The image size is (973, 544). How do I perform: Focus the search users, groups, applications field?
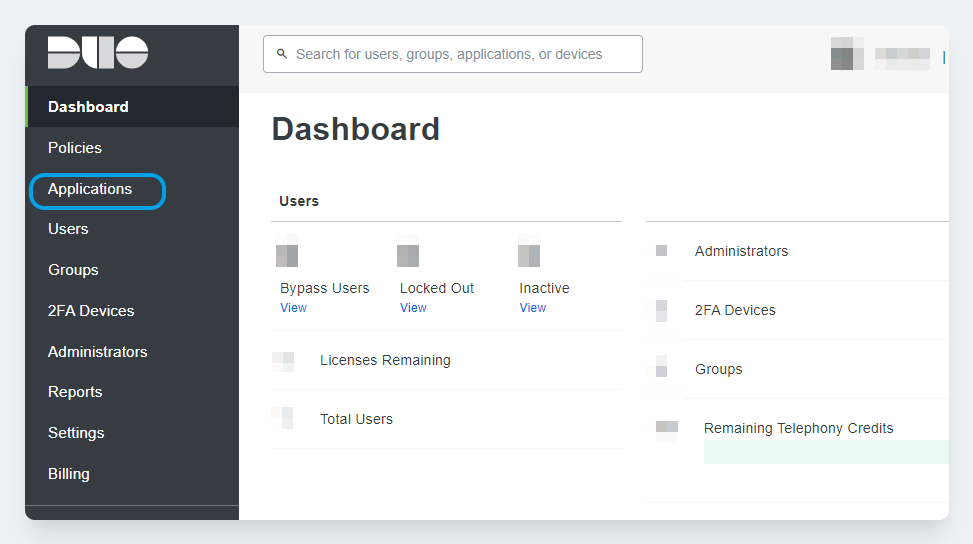click(x=460, y=54)
